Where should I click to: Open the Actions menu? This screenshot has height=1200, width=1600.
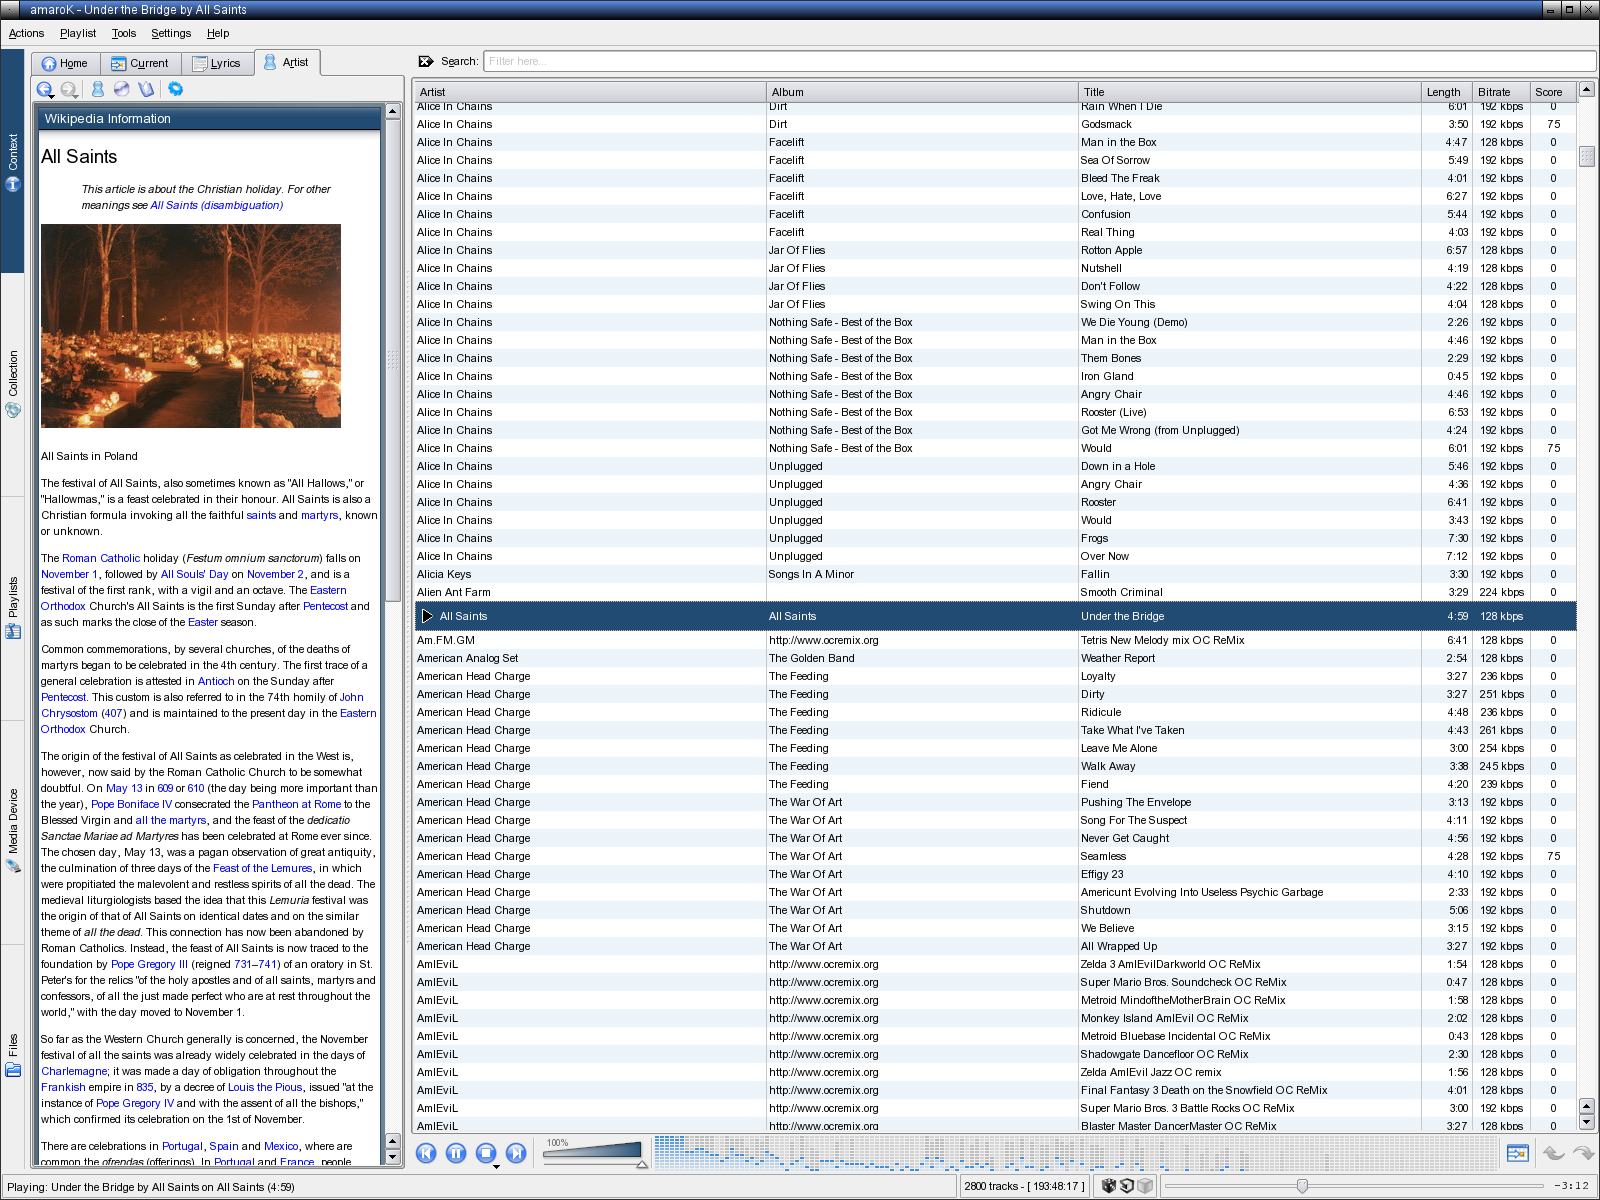[27, 33]
